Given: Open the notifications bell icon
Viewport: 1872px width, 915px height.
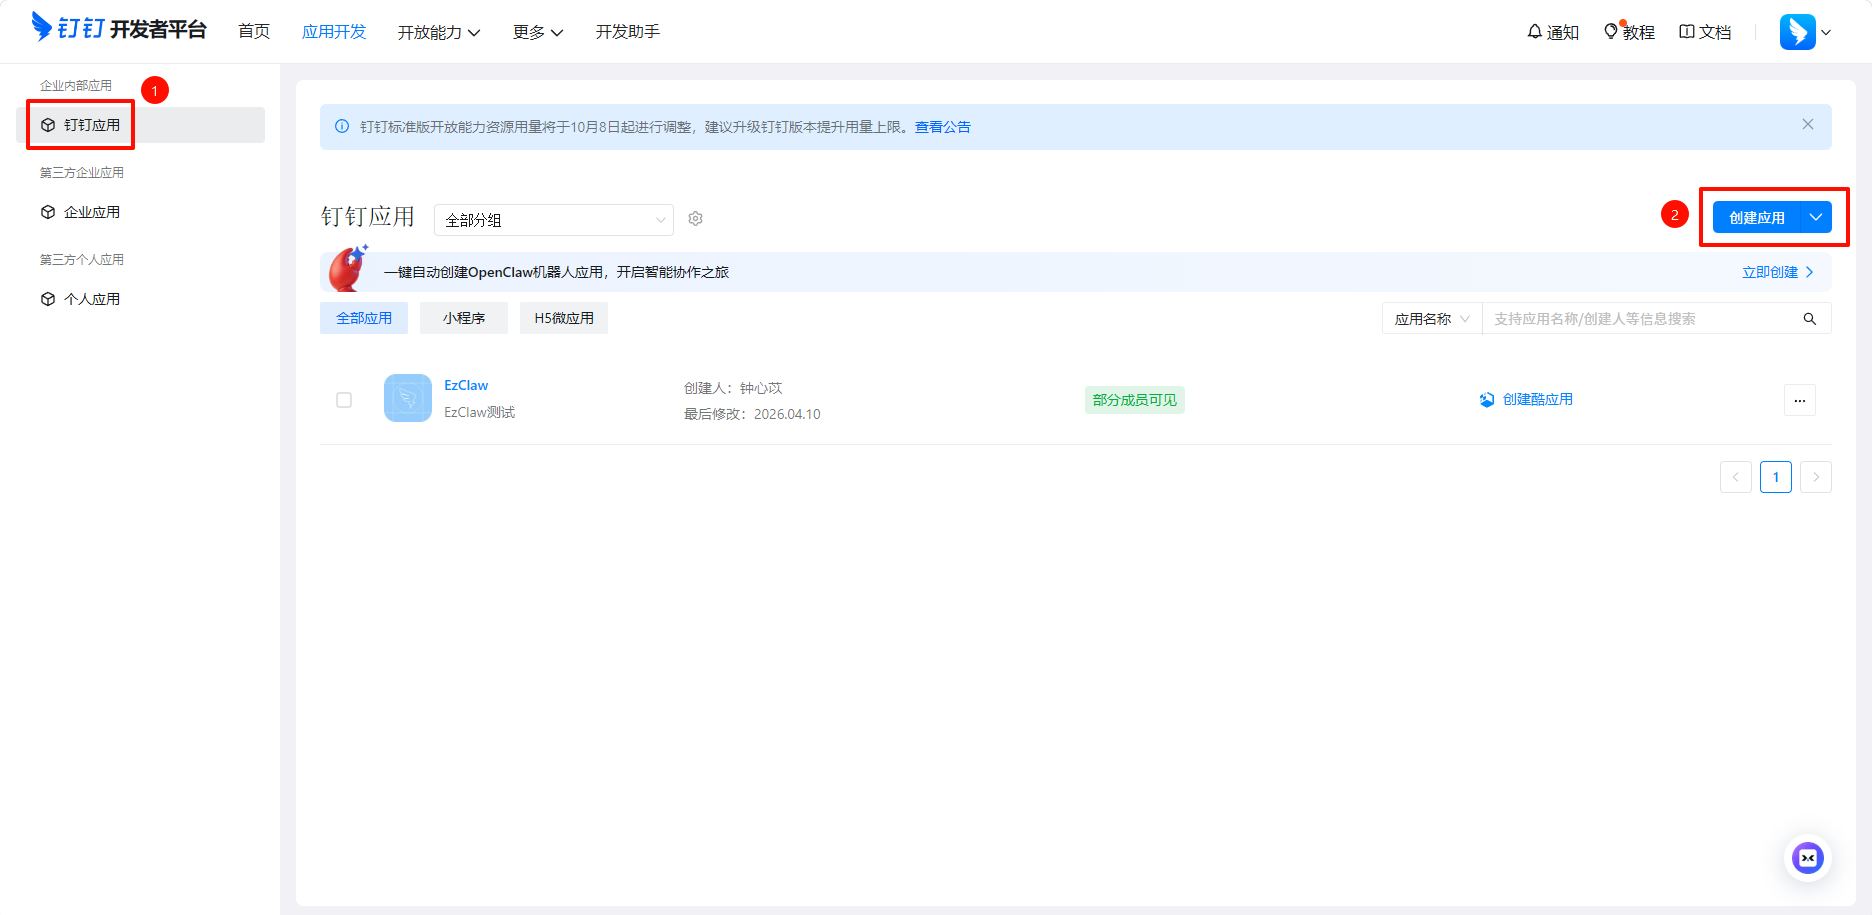Looking at the screenshot, I should tap(1534, 32).
